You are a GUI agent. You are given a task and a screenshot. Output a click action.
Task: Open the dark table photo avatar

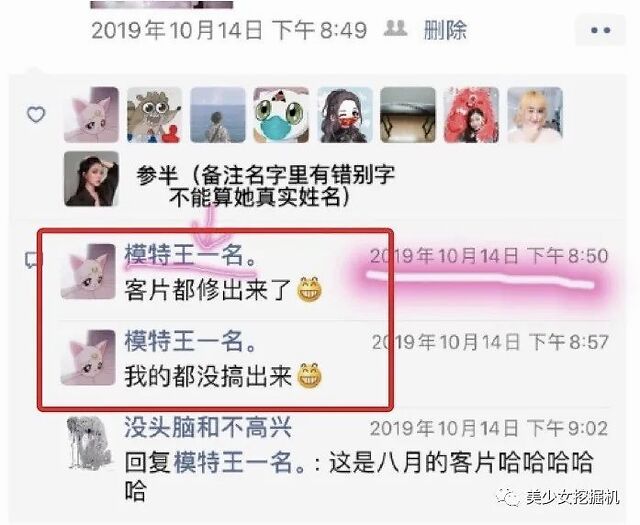tap(408, 115)
